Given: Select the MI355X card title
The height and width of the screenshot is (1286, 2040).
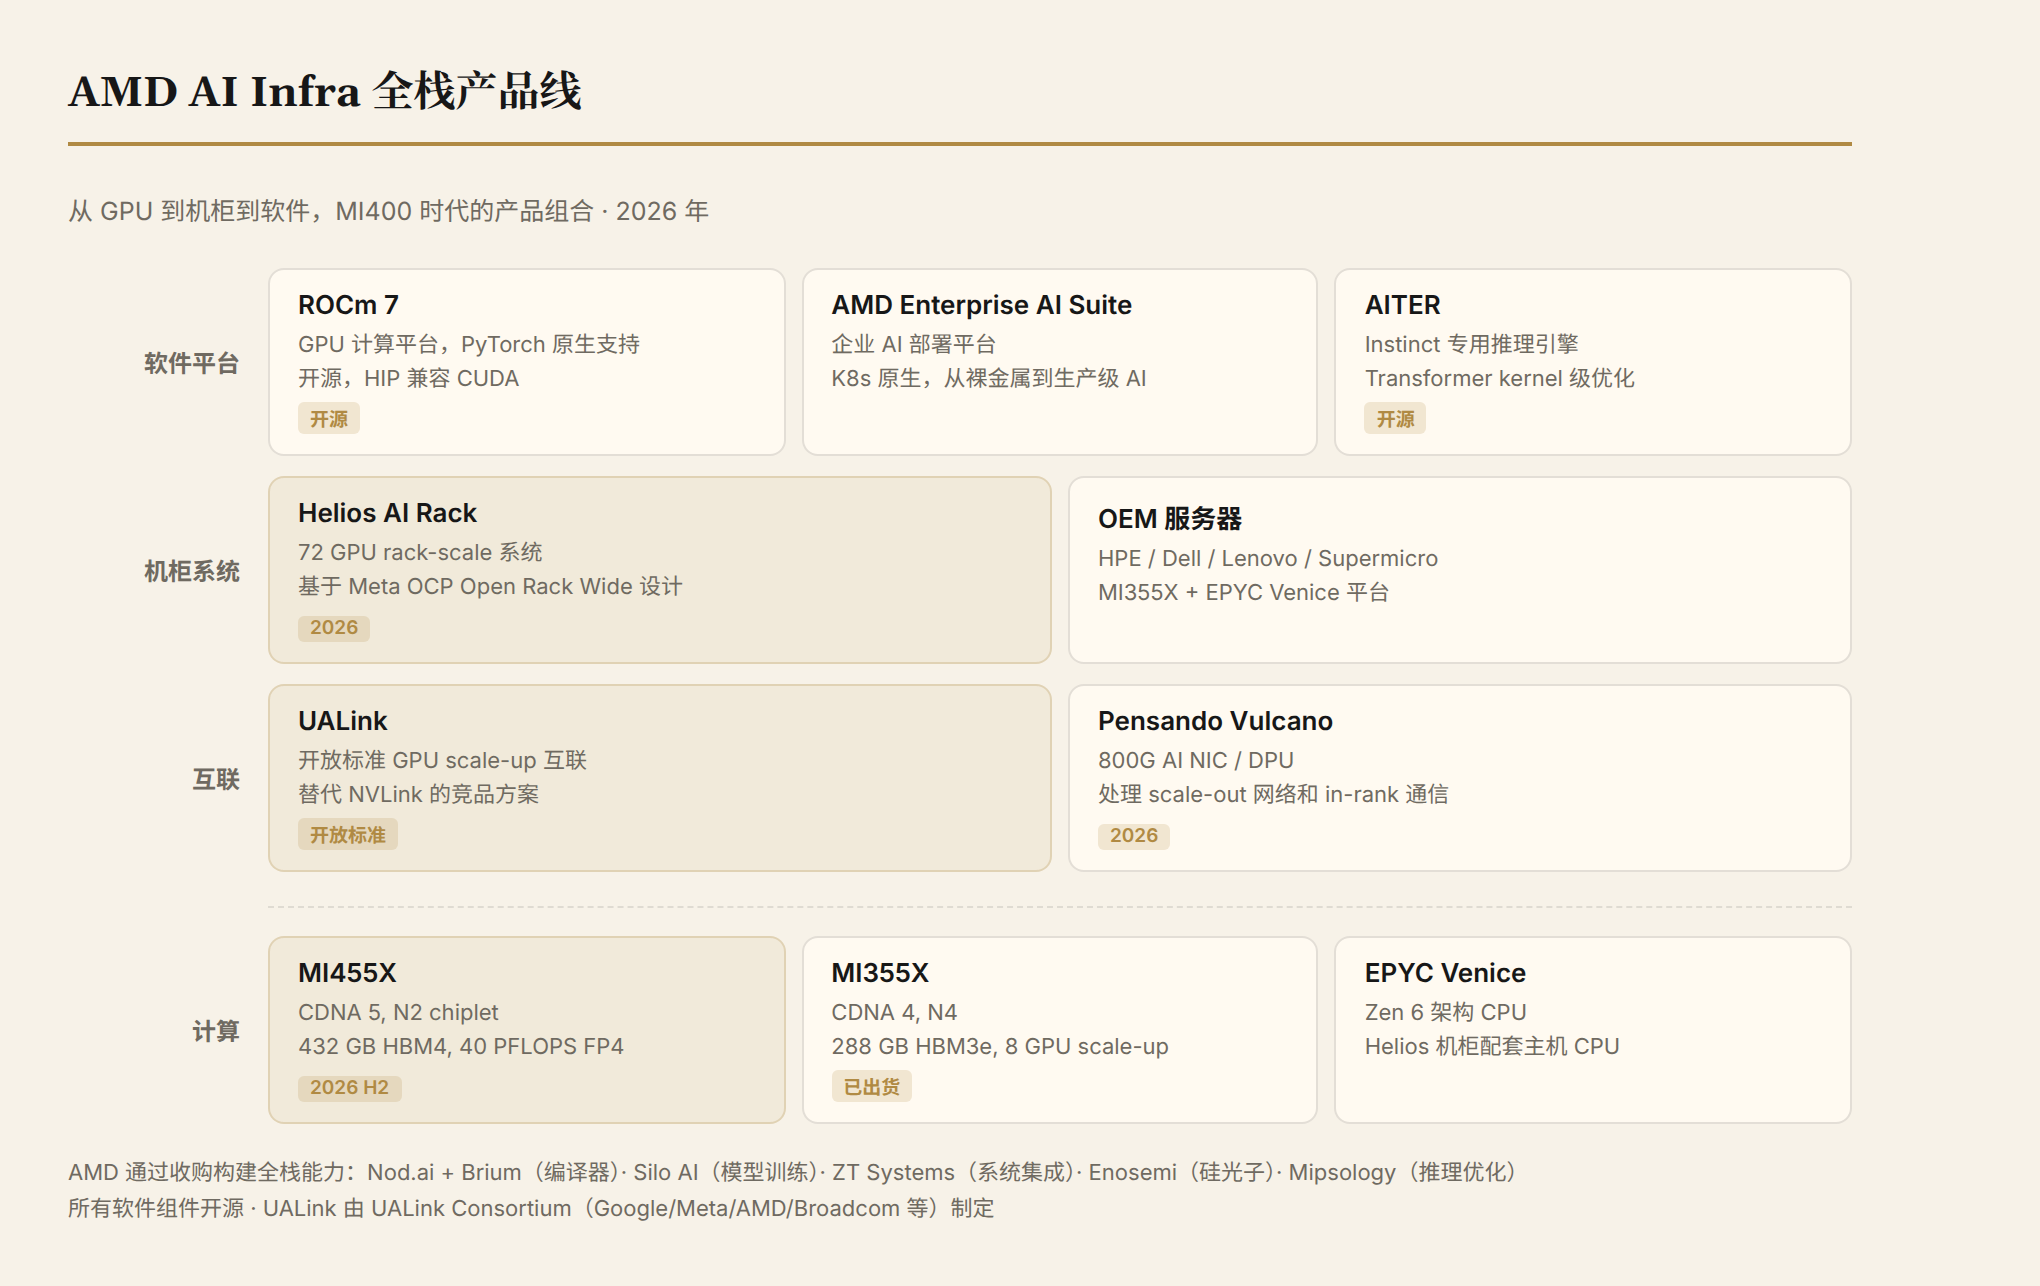Looking at the screenshot, I should click(x=880, y=973).
